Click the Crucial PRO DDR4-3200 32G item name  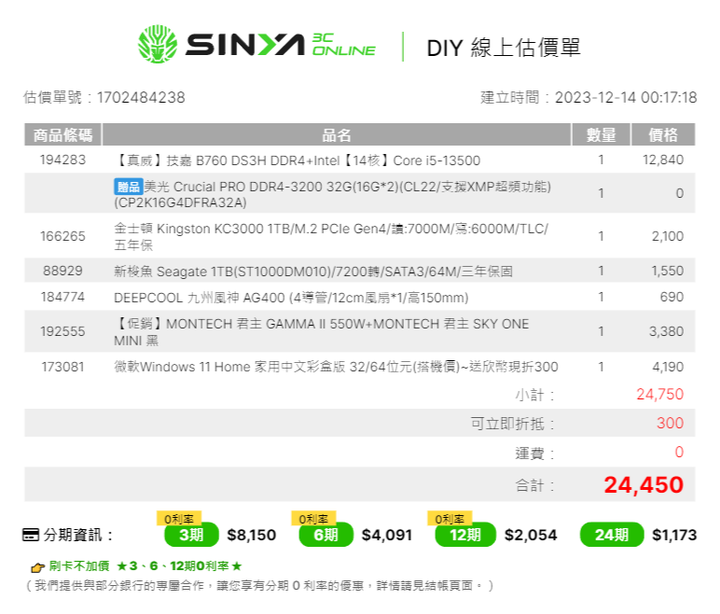tap(332, 194)
